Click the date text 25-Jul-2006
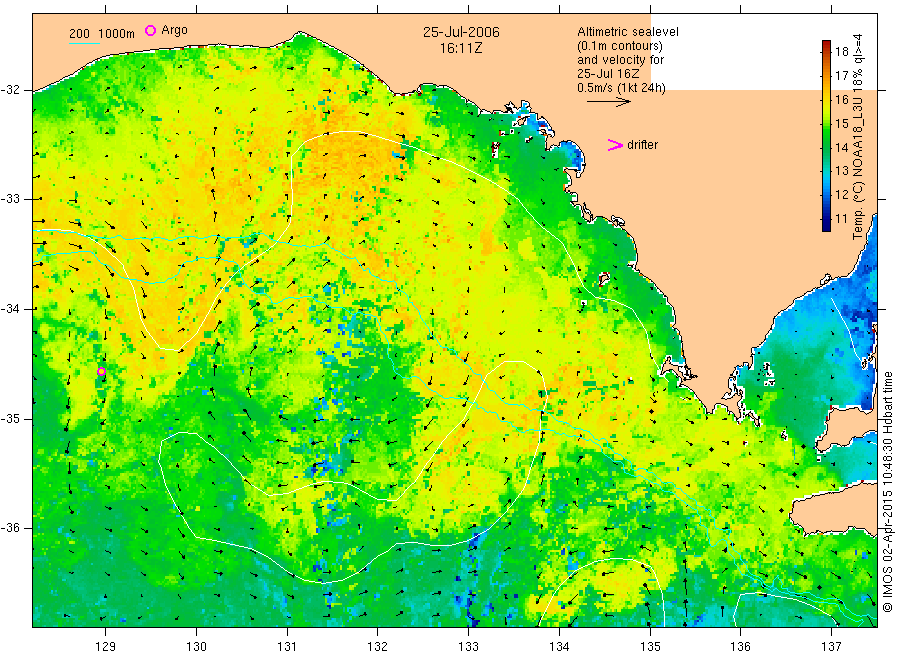The image size is (900, 660). pyautogui.click(x=461, y=32)
